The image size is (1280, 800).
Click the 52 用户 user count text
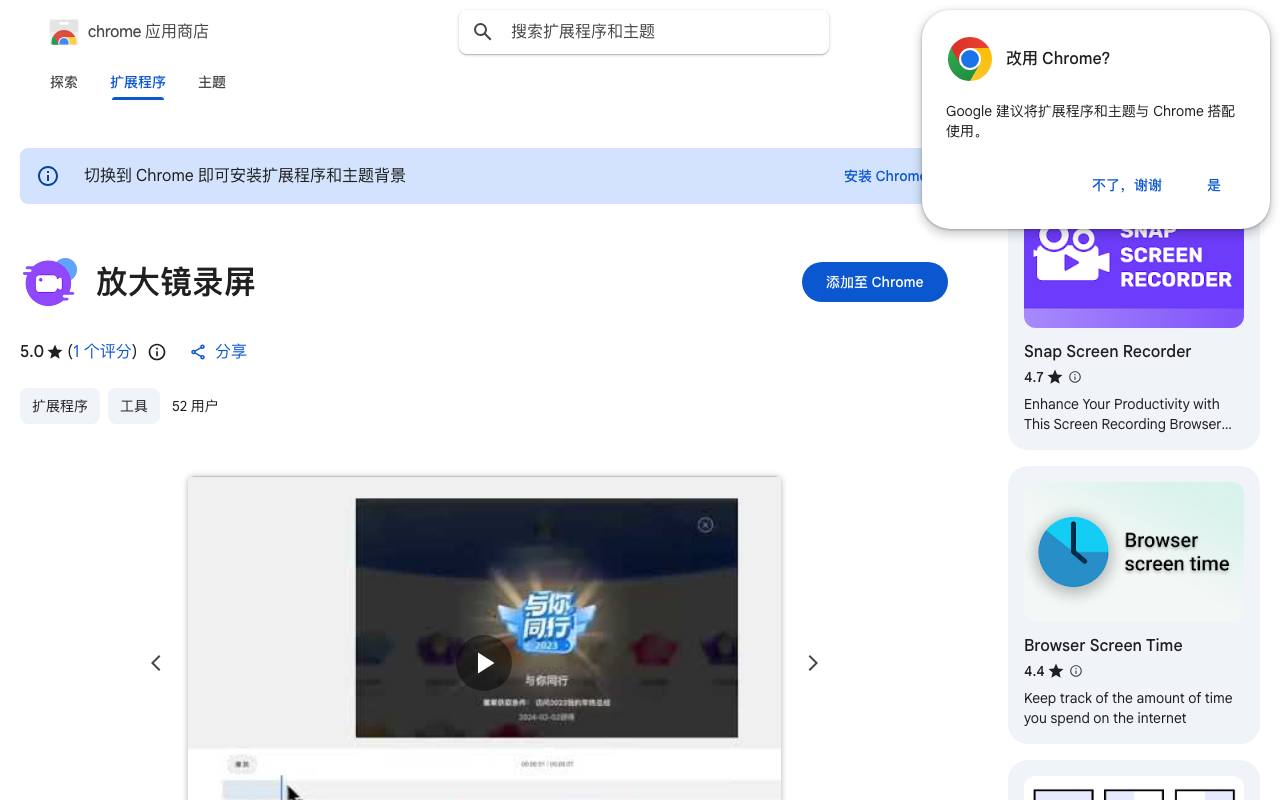coord(195,406)
